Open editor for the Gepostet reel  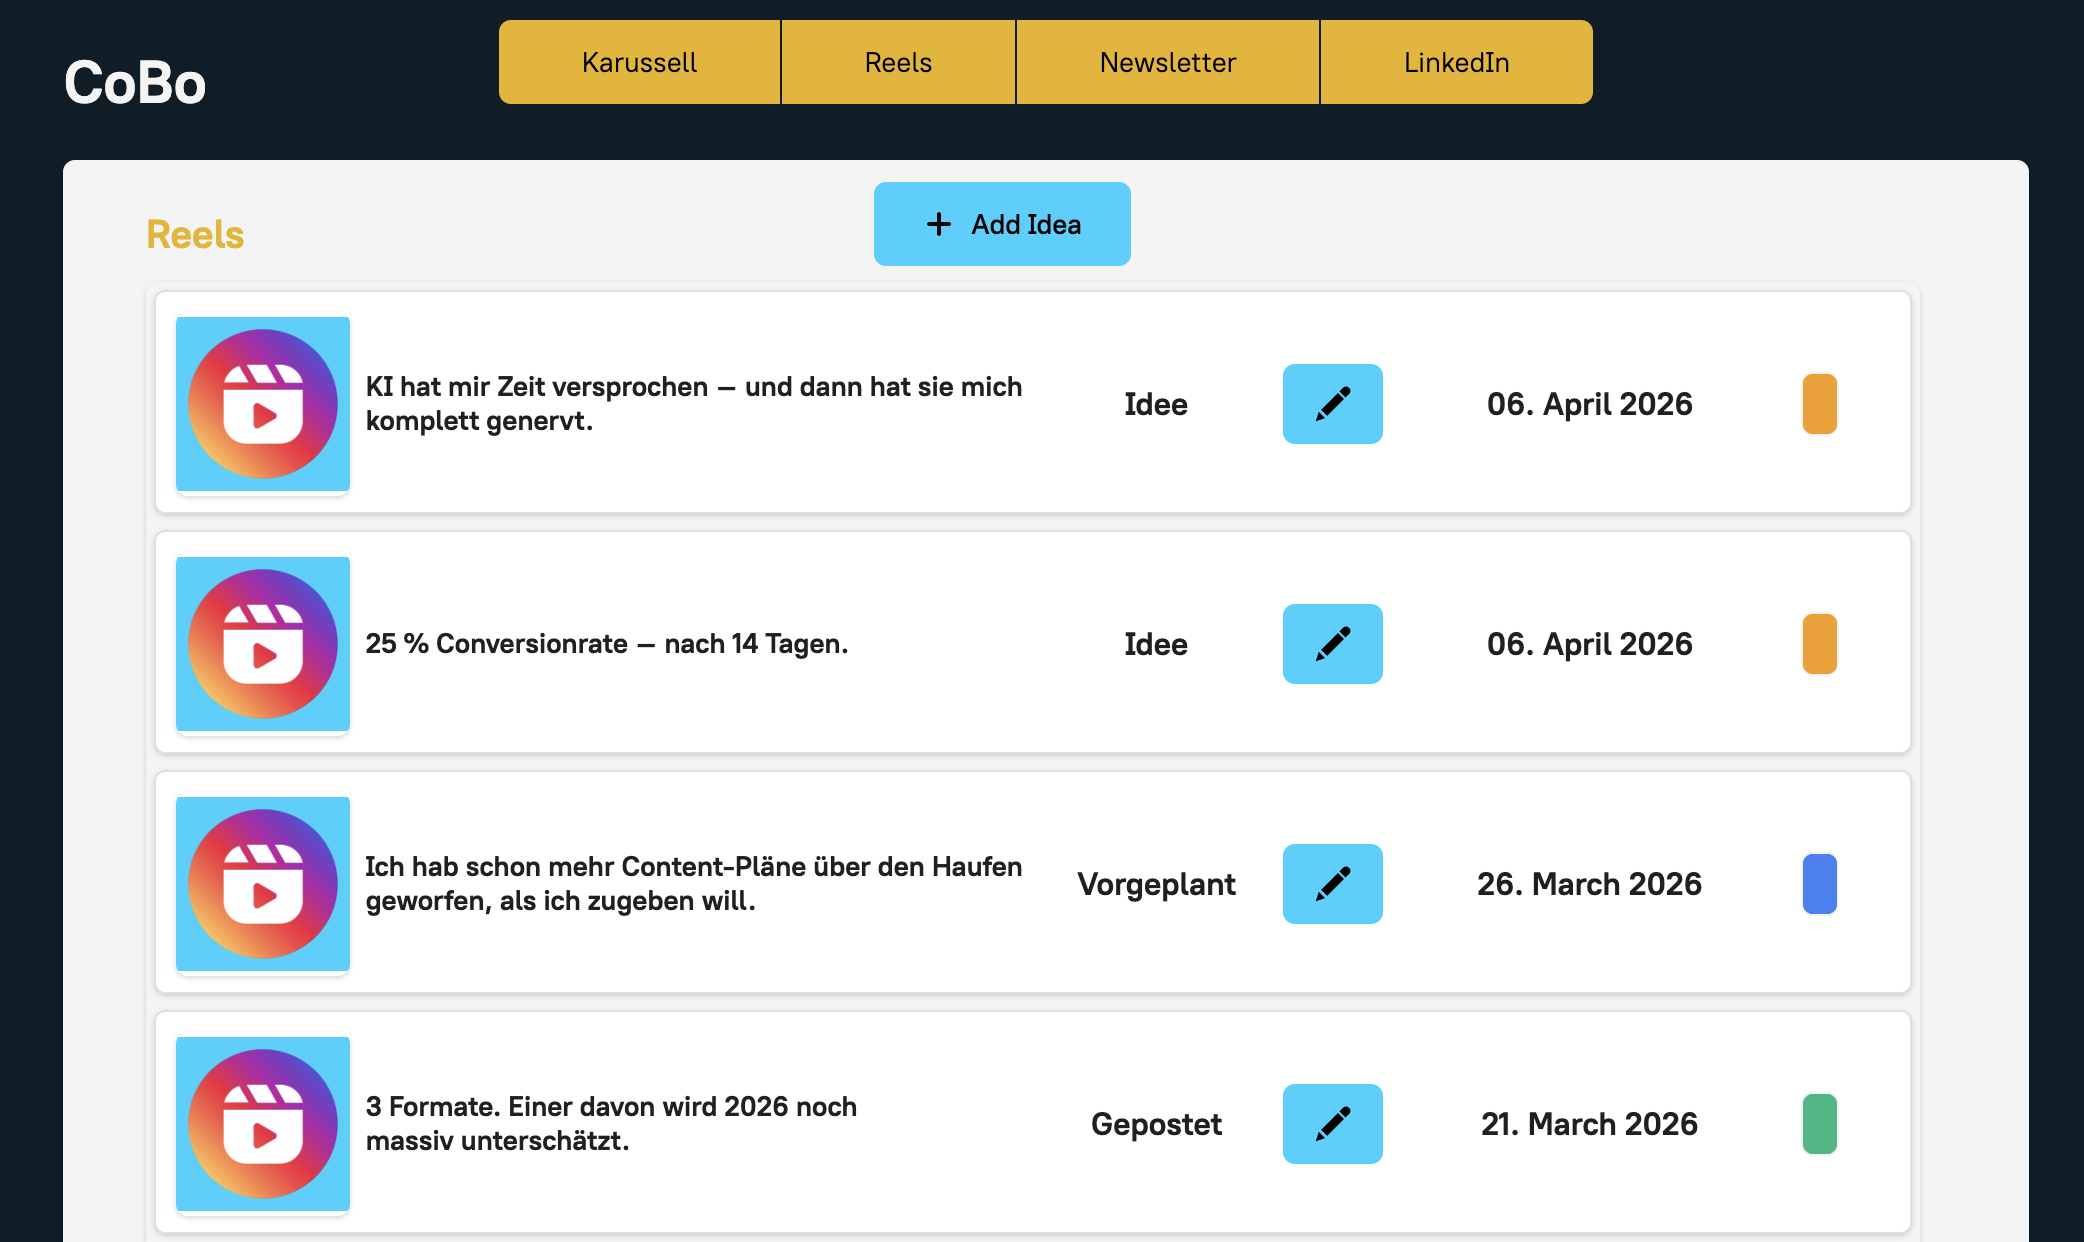(x=1332, y=1124)
